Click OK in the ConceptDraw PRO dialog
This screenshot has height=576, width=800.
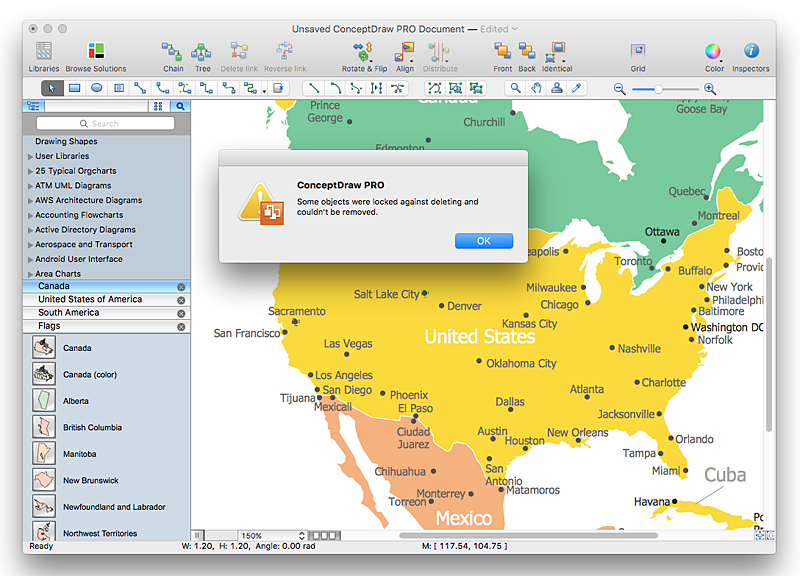[484, 241]
